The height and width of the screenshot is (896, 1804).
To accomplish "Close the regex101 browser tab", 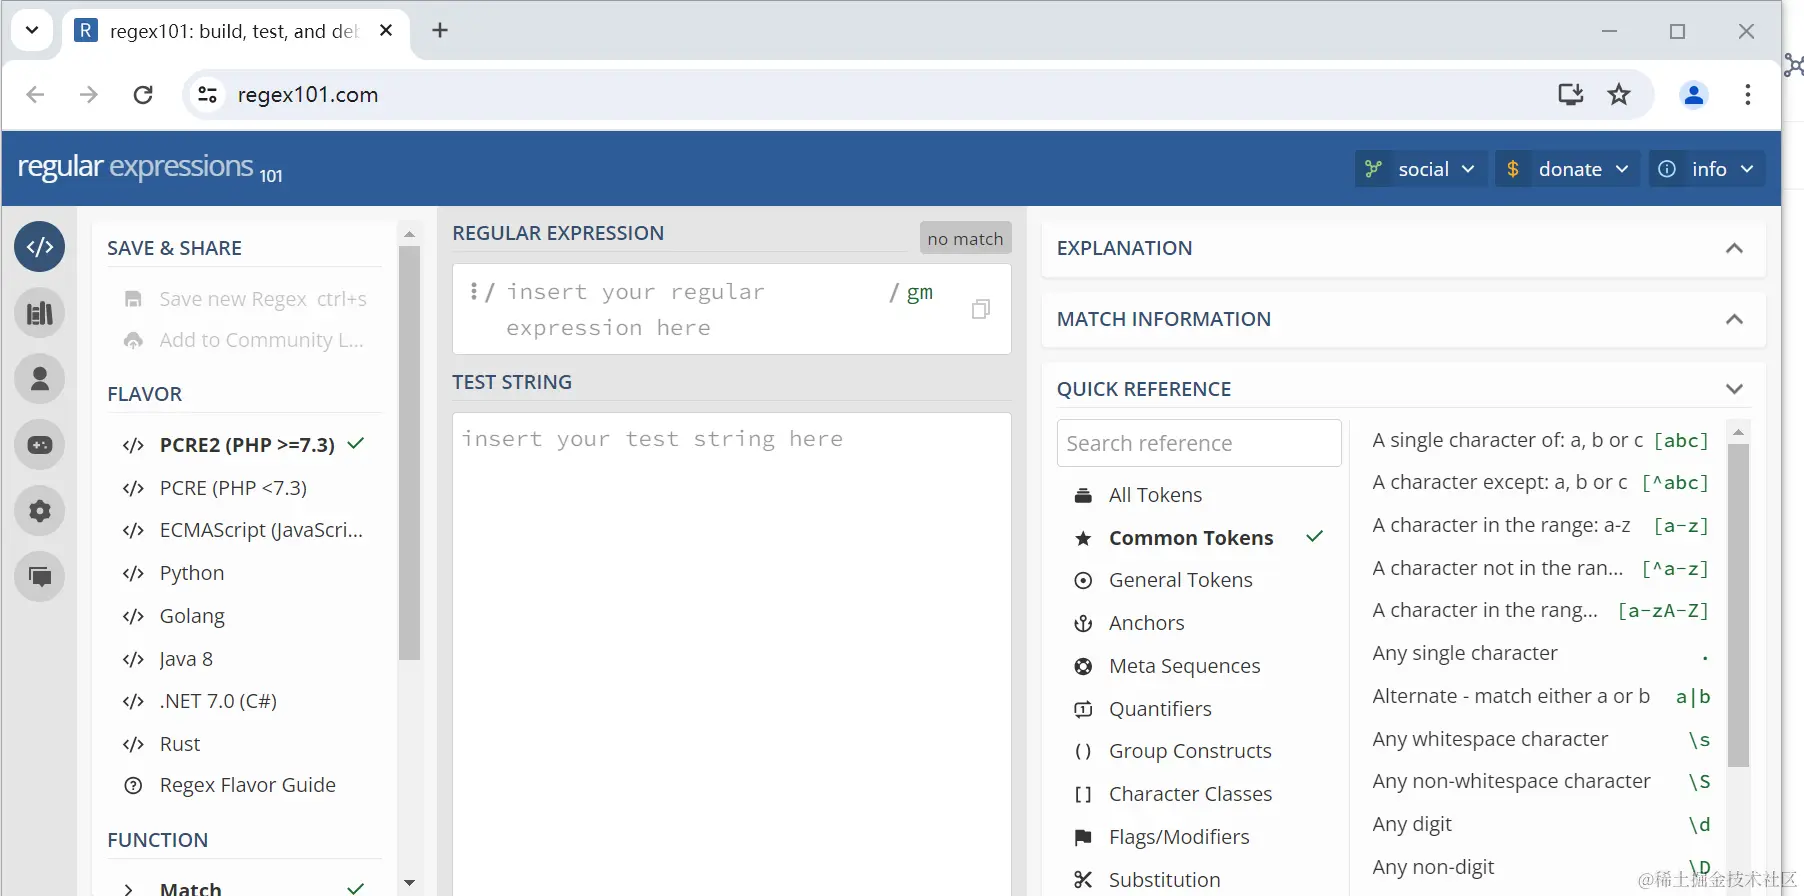I will (386, 30).
